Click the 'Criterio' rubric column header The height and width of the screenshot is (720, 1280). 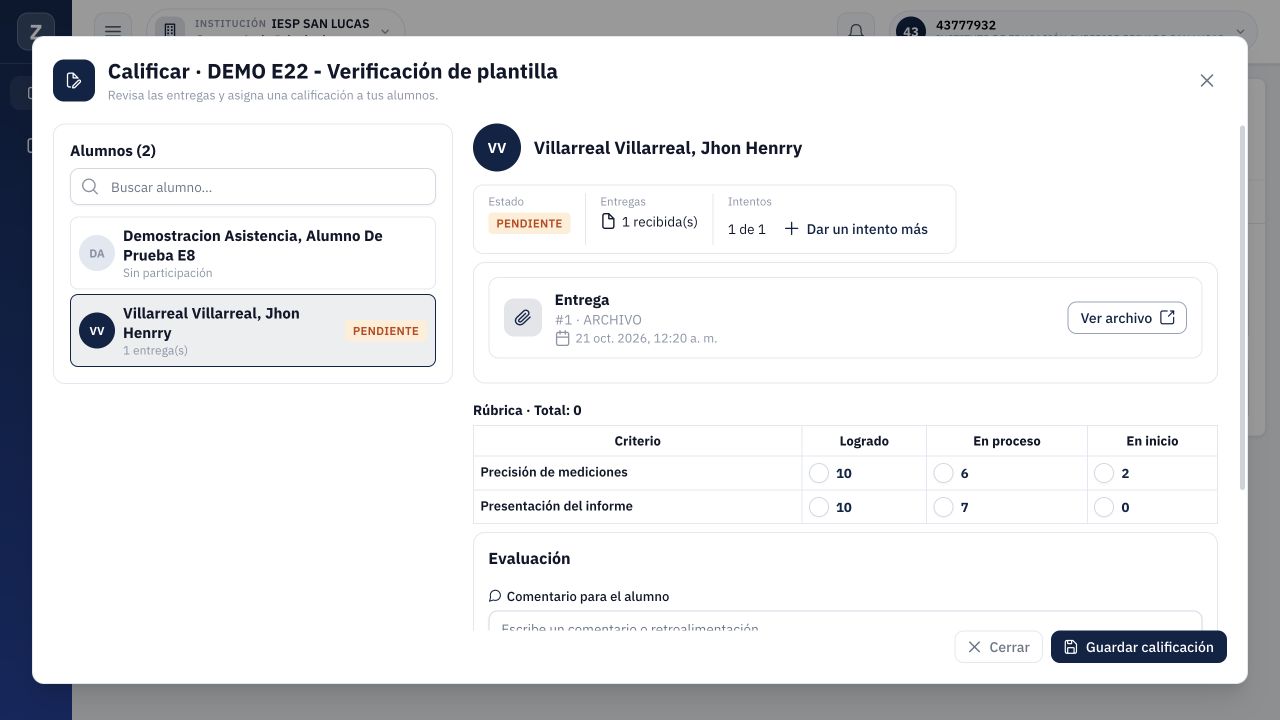click(x=638, y=441)
